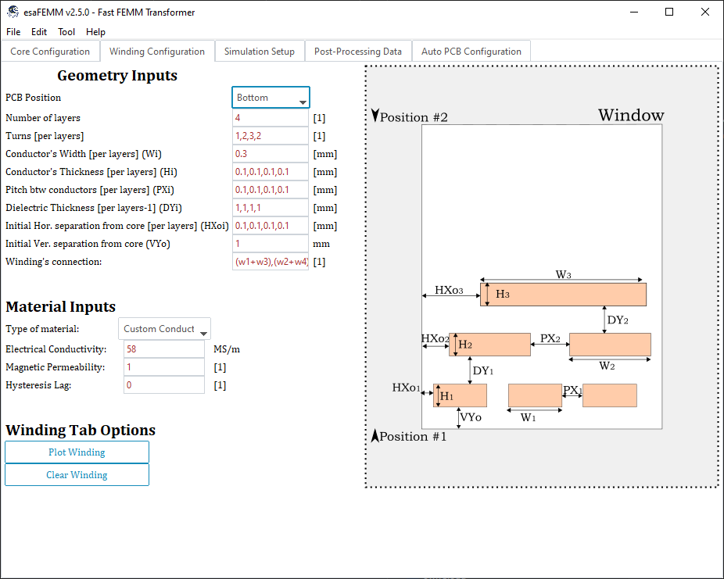This screenshot has height=579, width=724.
Task: Open the File menu
Action: (x=13, y=32)
